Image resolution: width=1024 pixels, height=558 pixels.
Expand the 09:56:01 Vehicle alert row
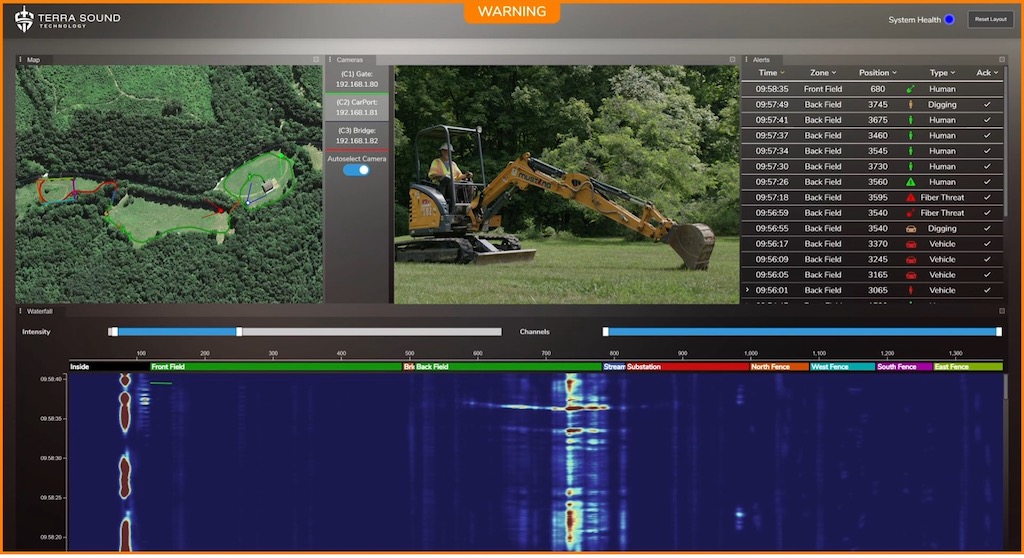[748, 290]
